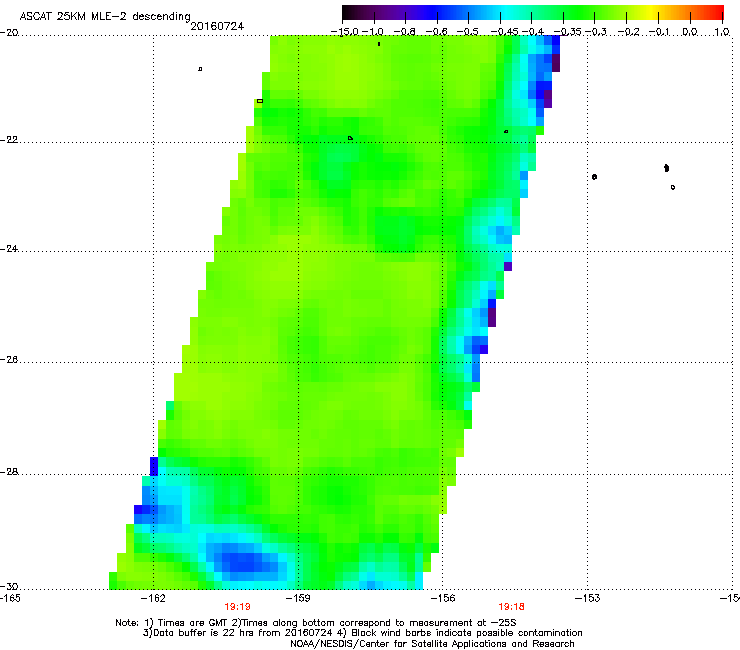
Task: Click the title "ASCAT 25KM MLE-2 descending"
Action: click(x=105, y=17)
